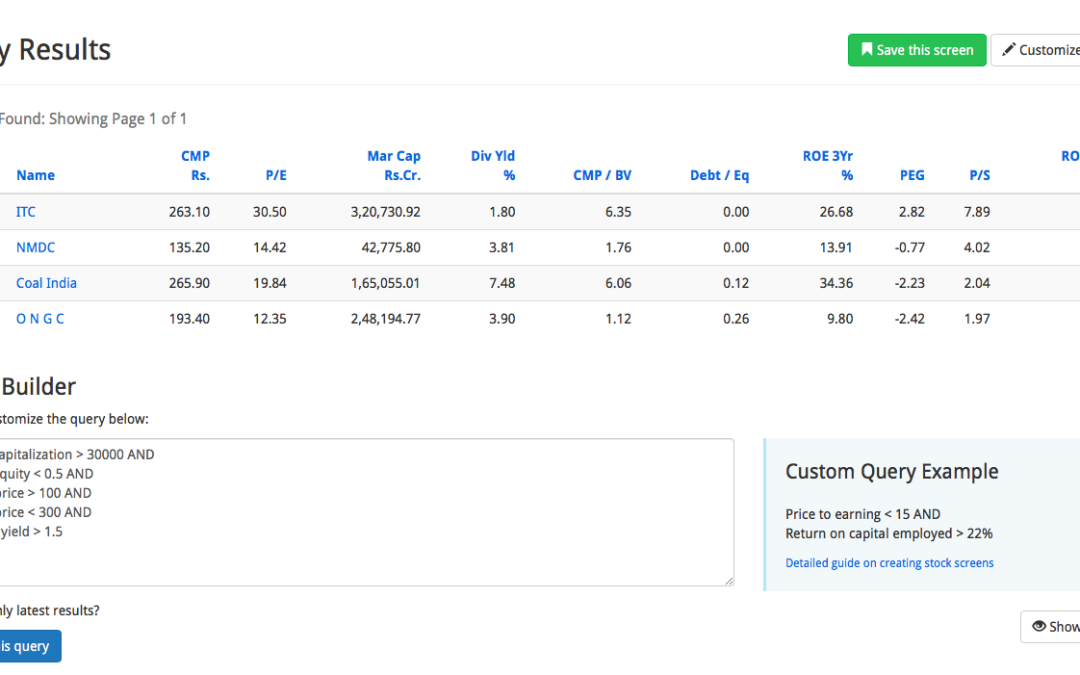
Task: Select Coal India's market cap 1,65,055.01
Action: point(386,283)
